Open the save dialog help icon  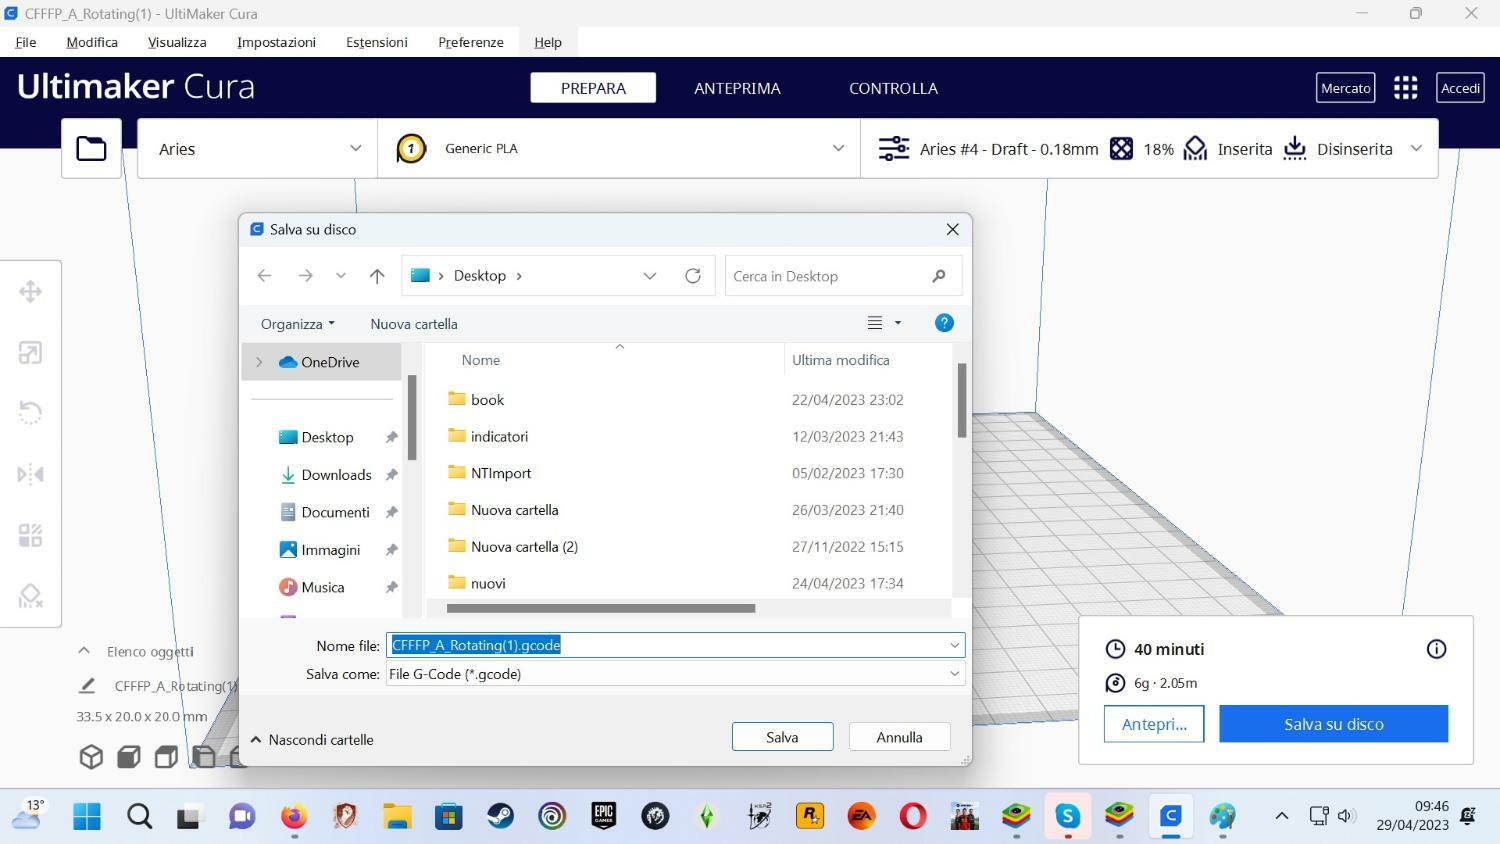tap(944, 323)
